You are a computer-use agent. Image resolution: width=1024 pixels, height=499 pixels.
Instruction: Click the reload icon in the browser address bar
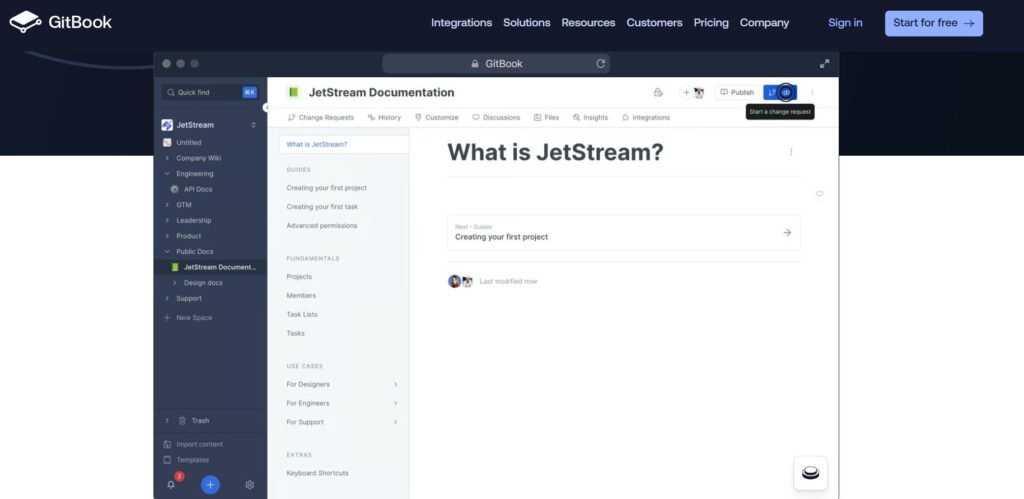(x=600, y=63)
